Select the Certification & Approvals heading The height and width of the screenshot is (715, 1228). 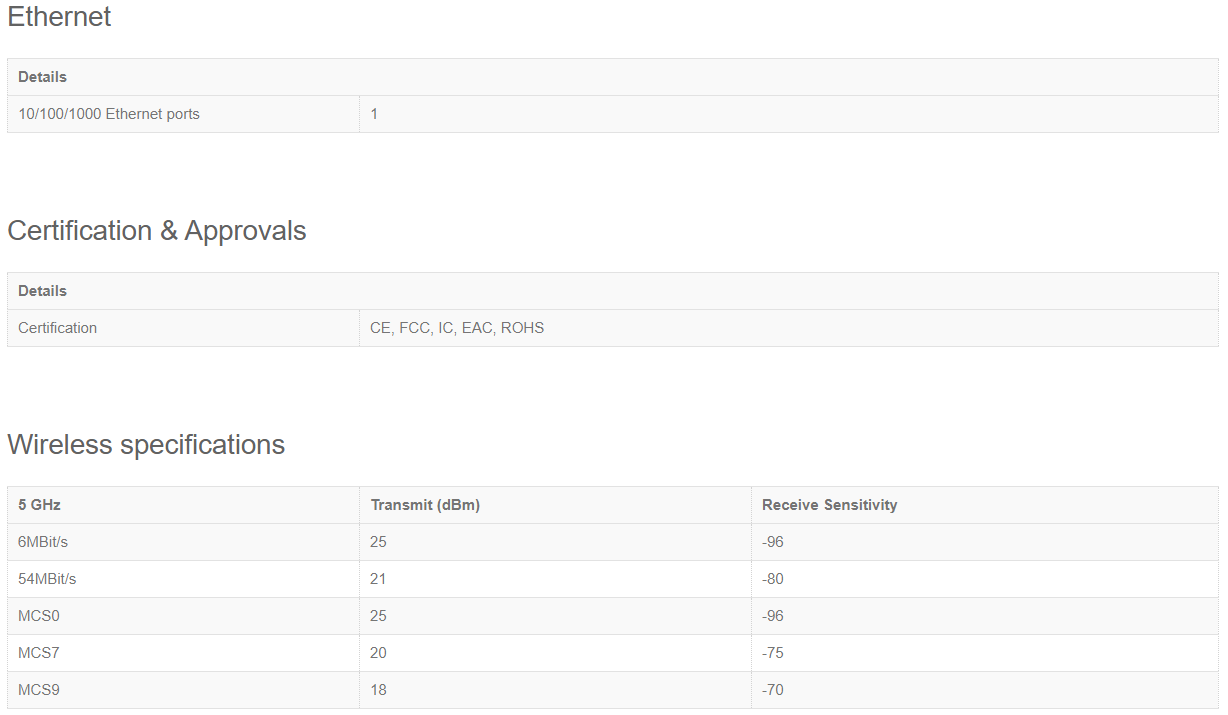(x=157, y=231)
